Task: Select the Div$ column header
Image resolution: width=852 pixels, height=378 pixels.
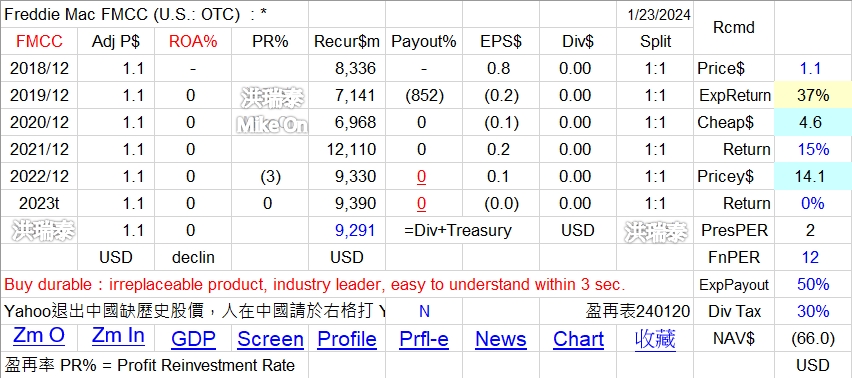Action: (578, 41)
